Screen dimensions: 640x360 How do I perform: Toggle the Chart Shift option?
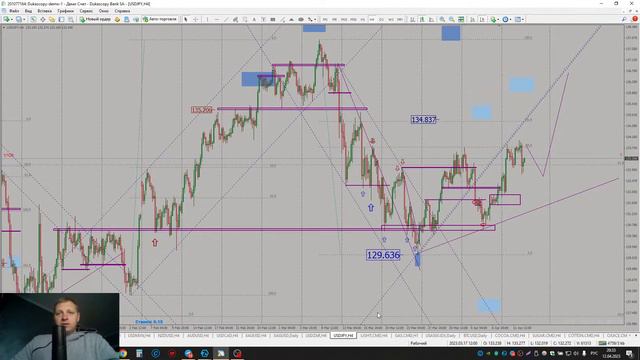pos(482,19)
